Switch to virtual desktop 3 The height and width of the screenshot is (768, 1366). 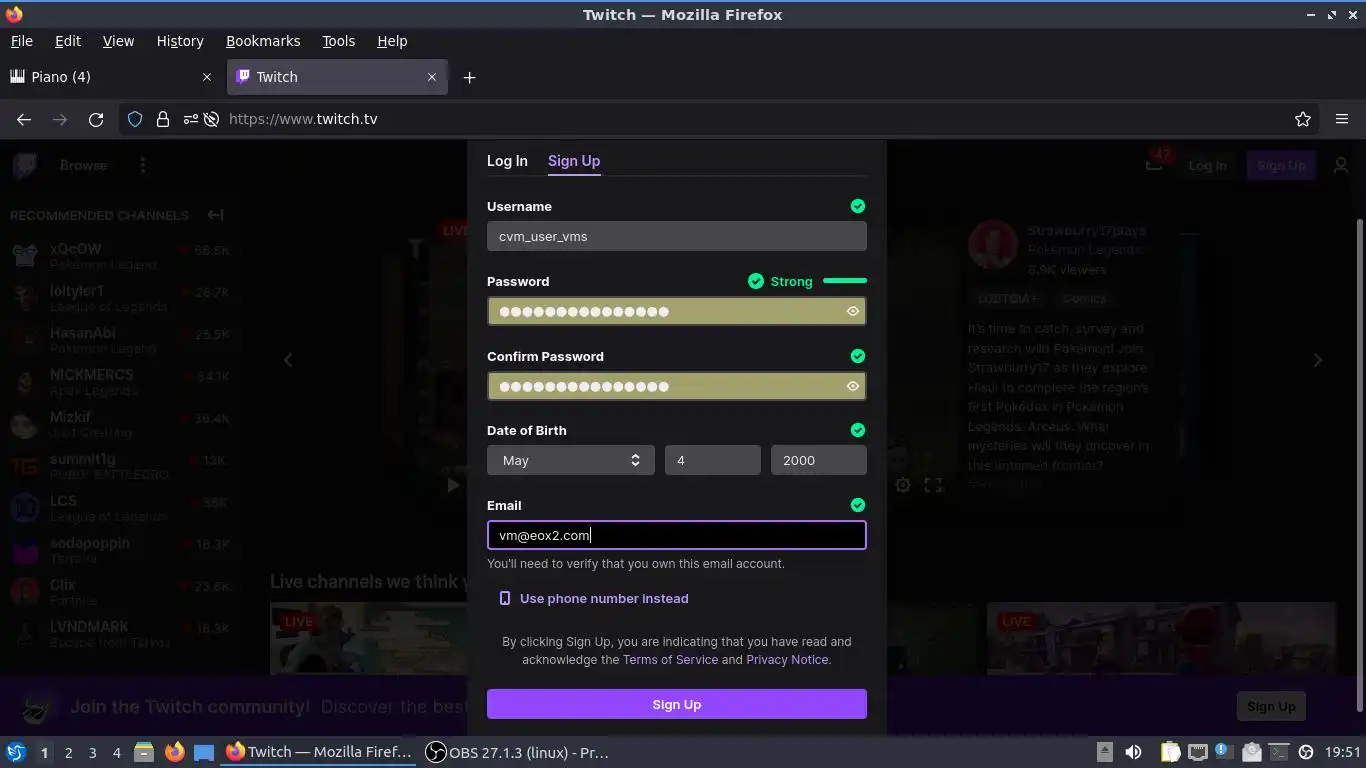92,753
